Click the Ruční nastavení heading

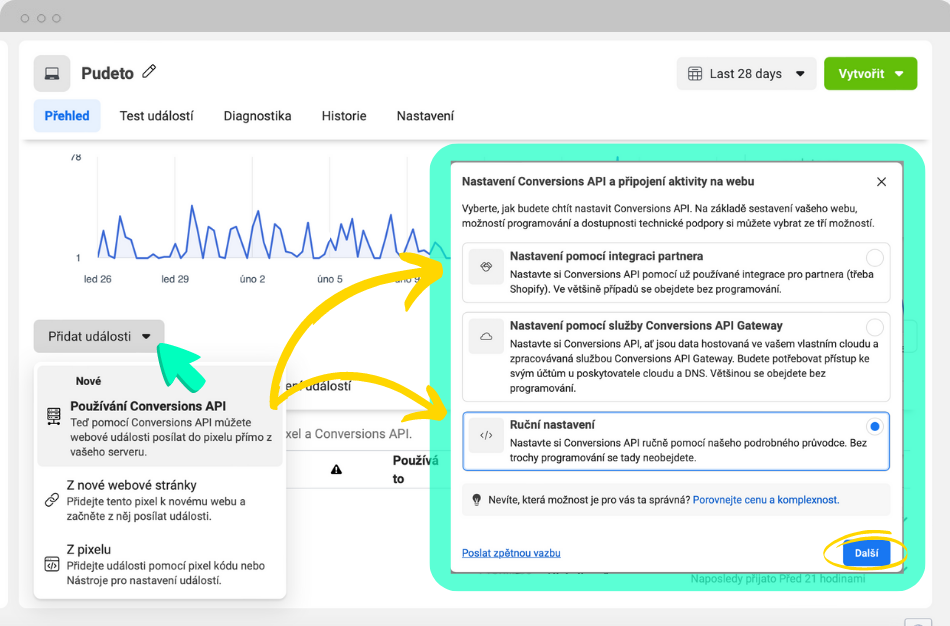[552, 425]
